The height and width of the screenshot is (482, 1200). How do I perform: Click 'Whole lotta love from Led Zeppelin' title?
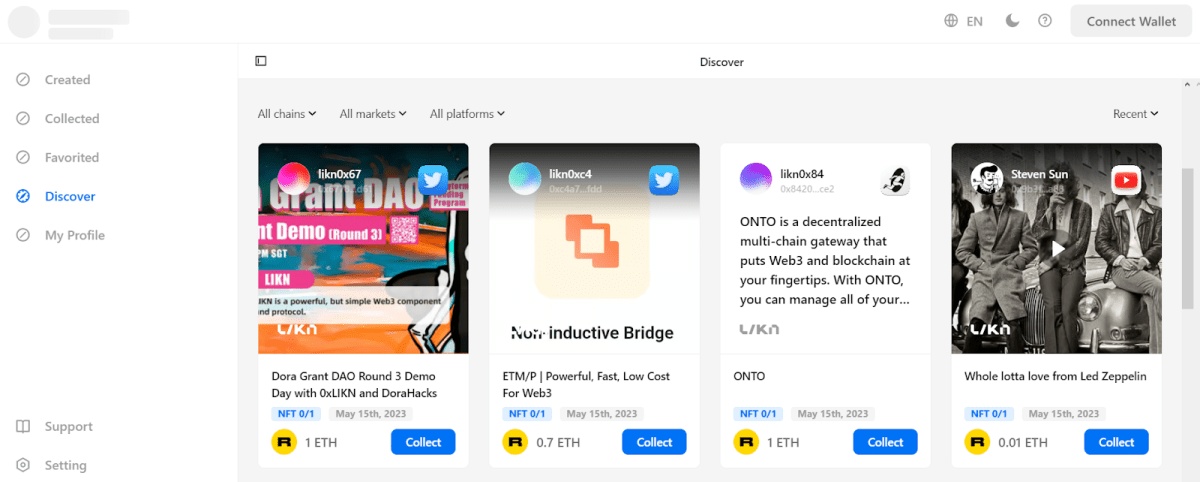1055,377
